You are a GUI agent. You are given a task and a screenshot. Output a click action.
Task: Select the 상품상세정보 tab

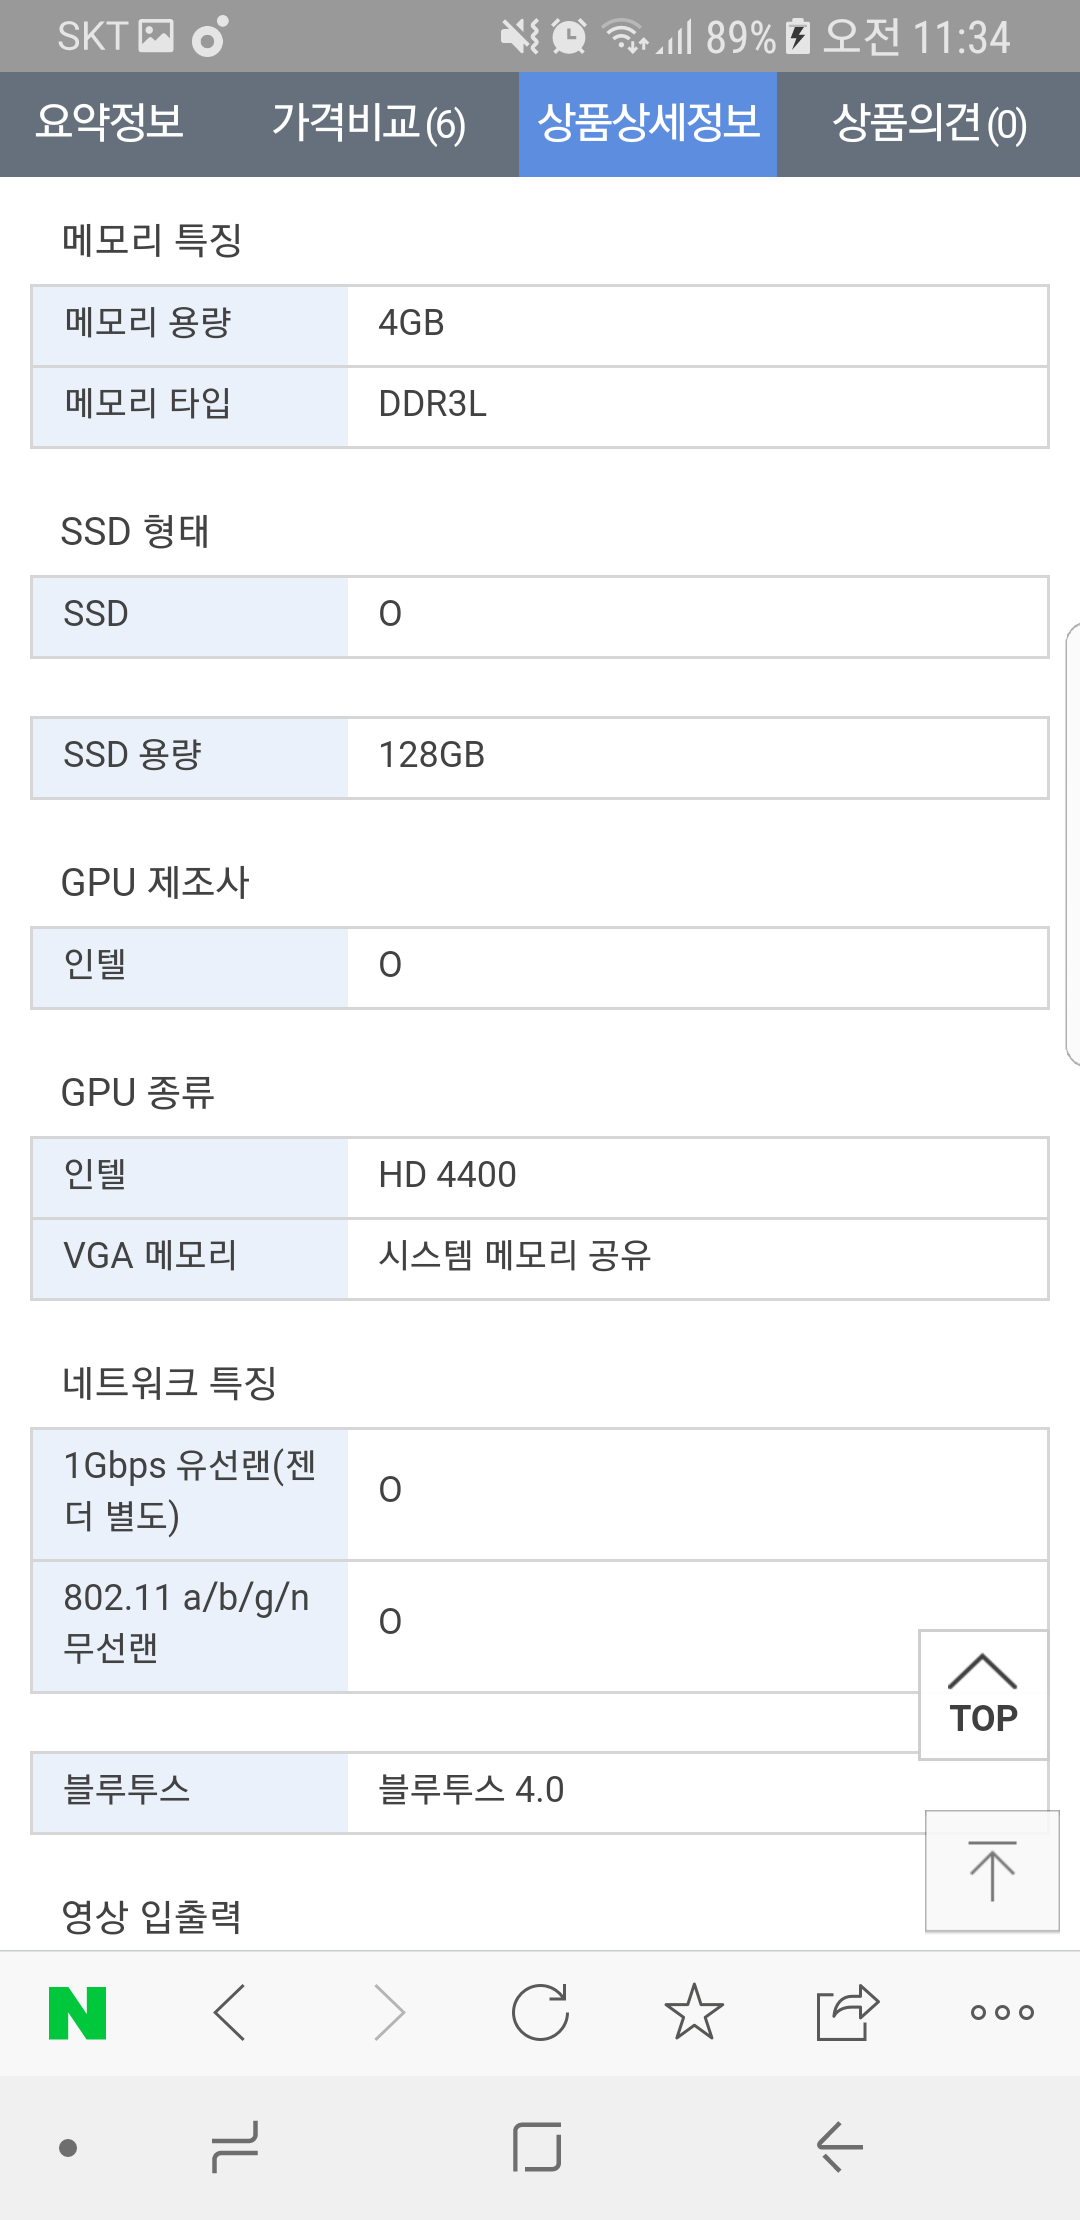click(648, 124)
